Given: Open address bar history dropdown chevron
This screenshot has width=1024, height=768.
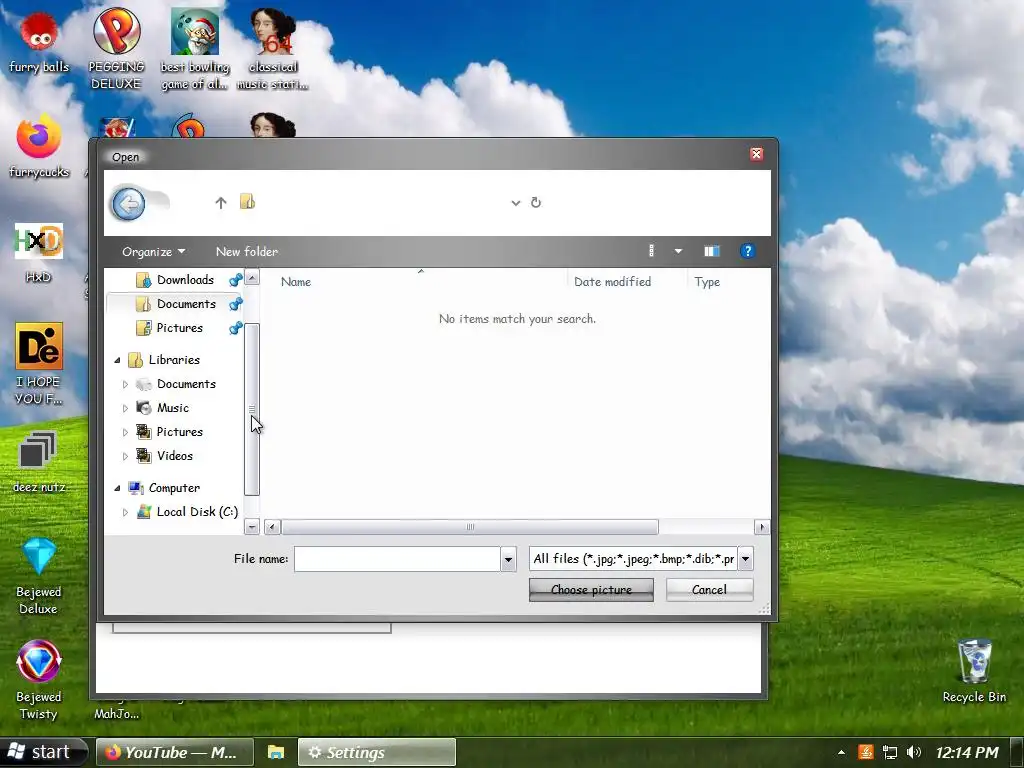Looking at the screenshot, I should pos(516,203).
